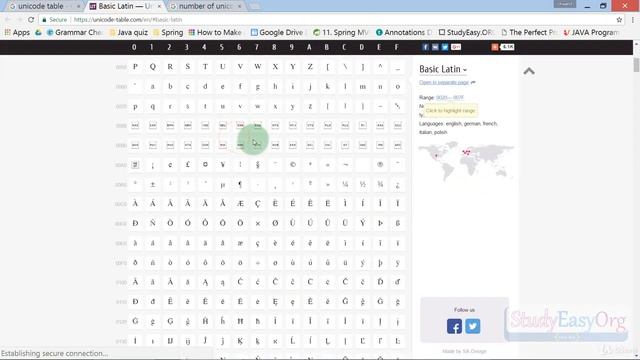Follow on Twitter in the Follow us box
640x360 pixels.
(x=473, y=326)
